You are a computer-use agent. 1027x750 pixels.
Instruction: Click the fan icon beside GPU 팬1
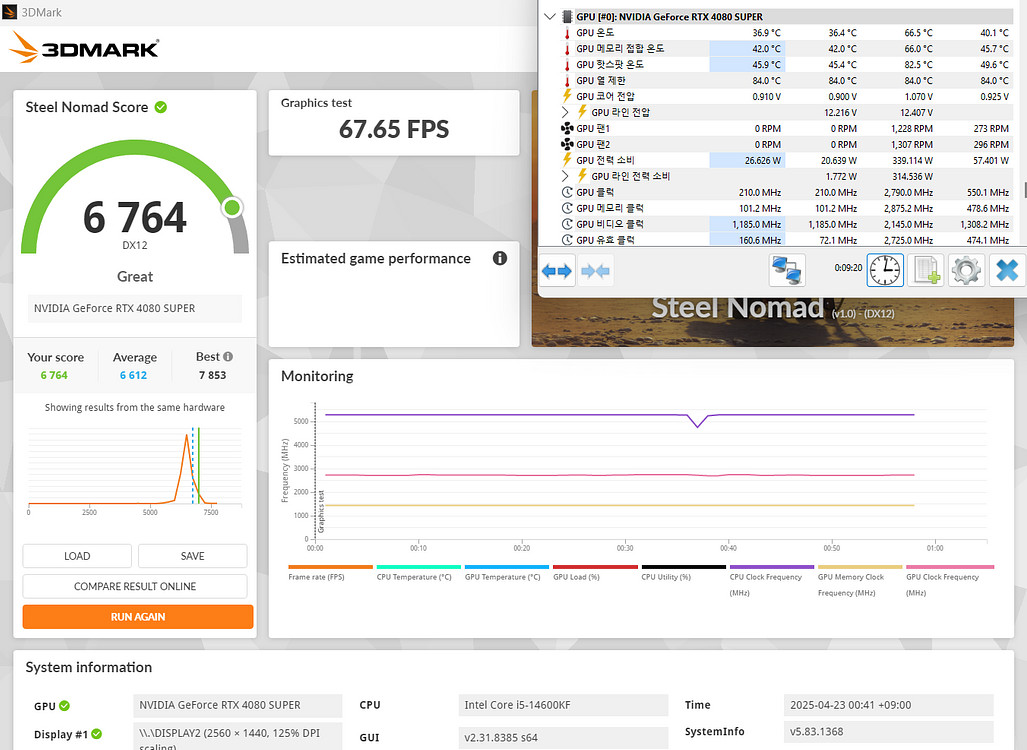[x=567, y=128]
